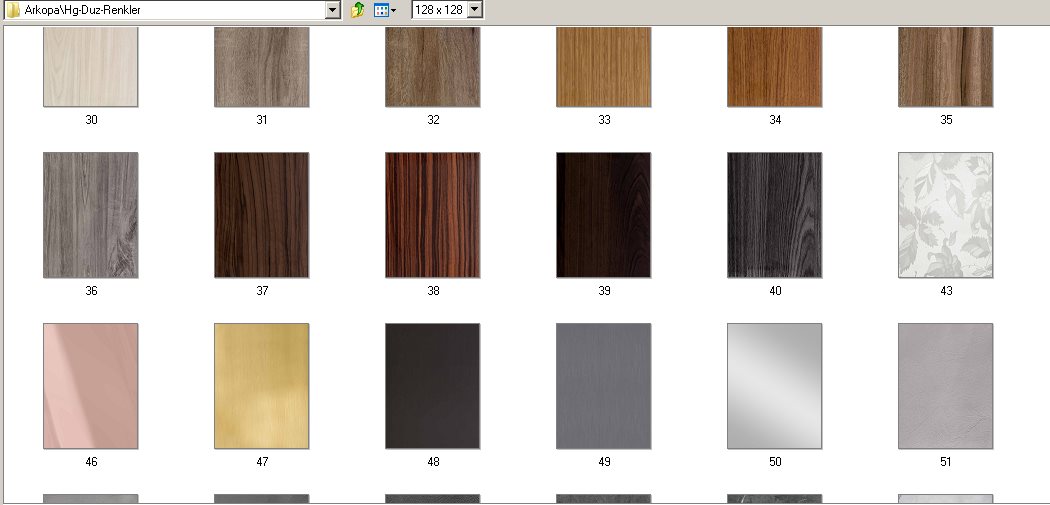Open the view mode icon menu
The image size is (1050, 505).
384,10
